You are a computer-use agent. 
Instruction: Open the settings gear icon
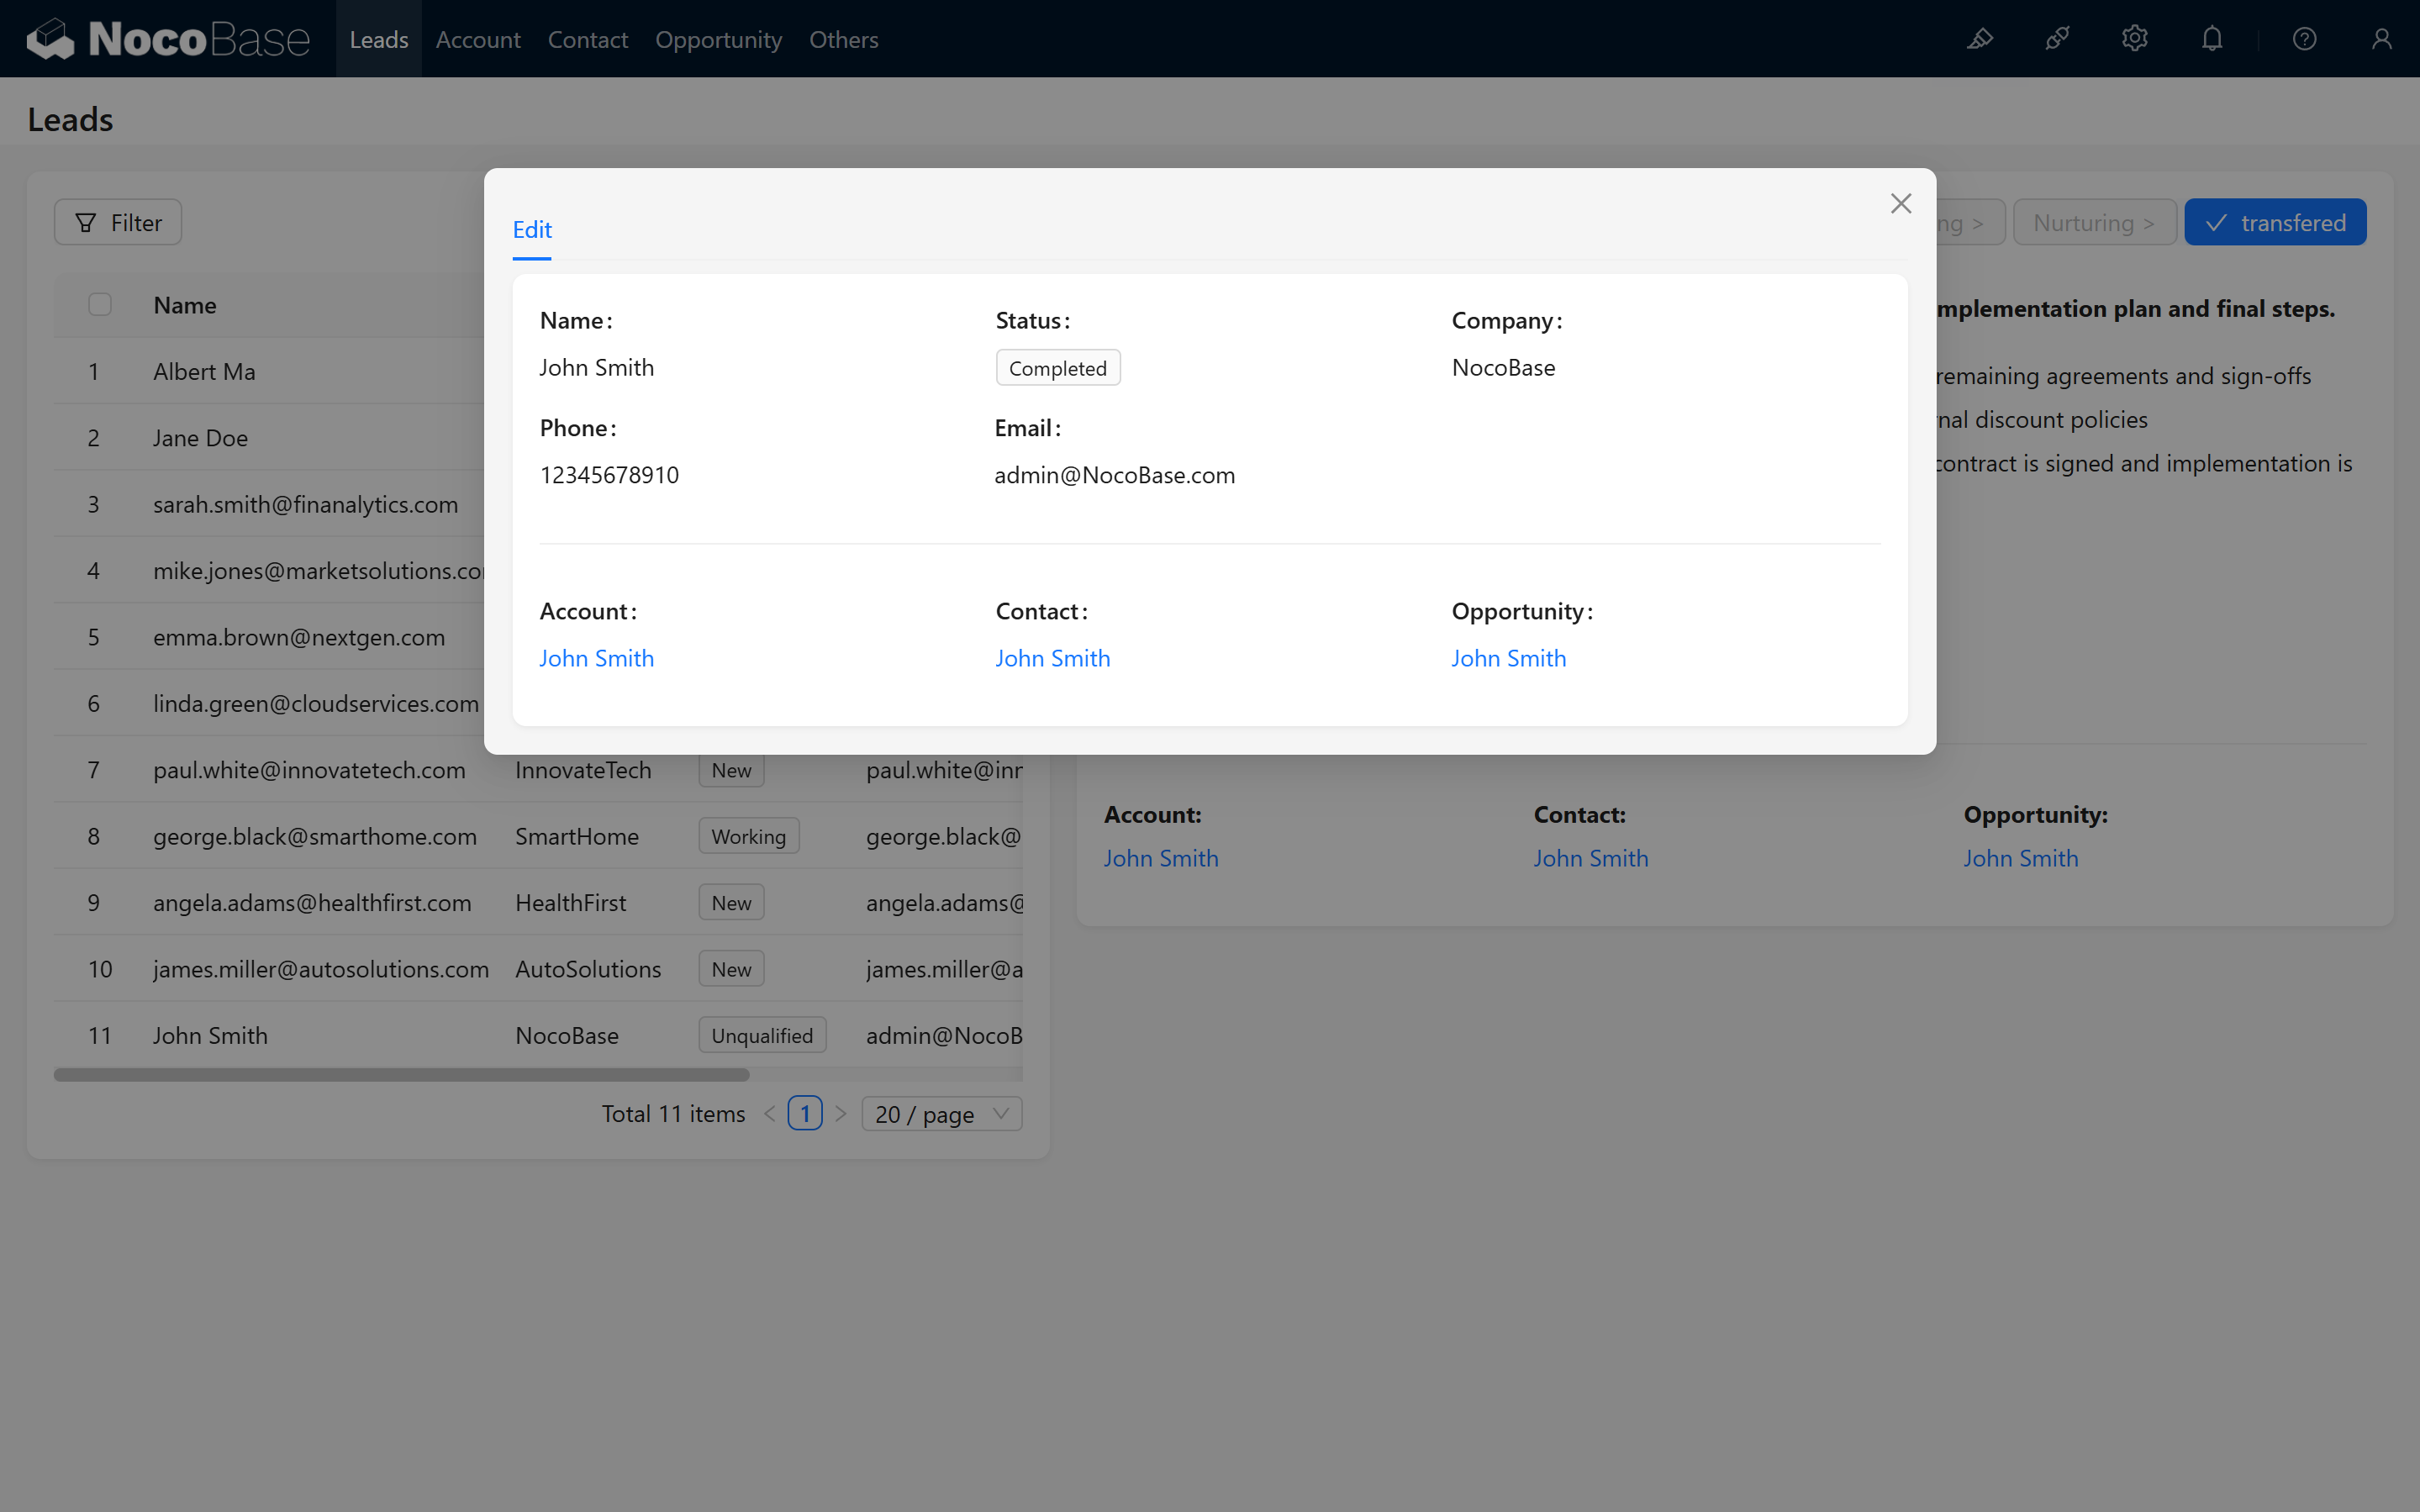pos(2134,39)
